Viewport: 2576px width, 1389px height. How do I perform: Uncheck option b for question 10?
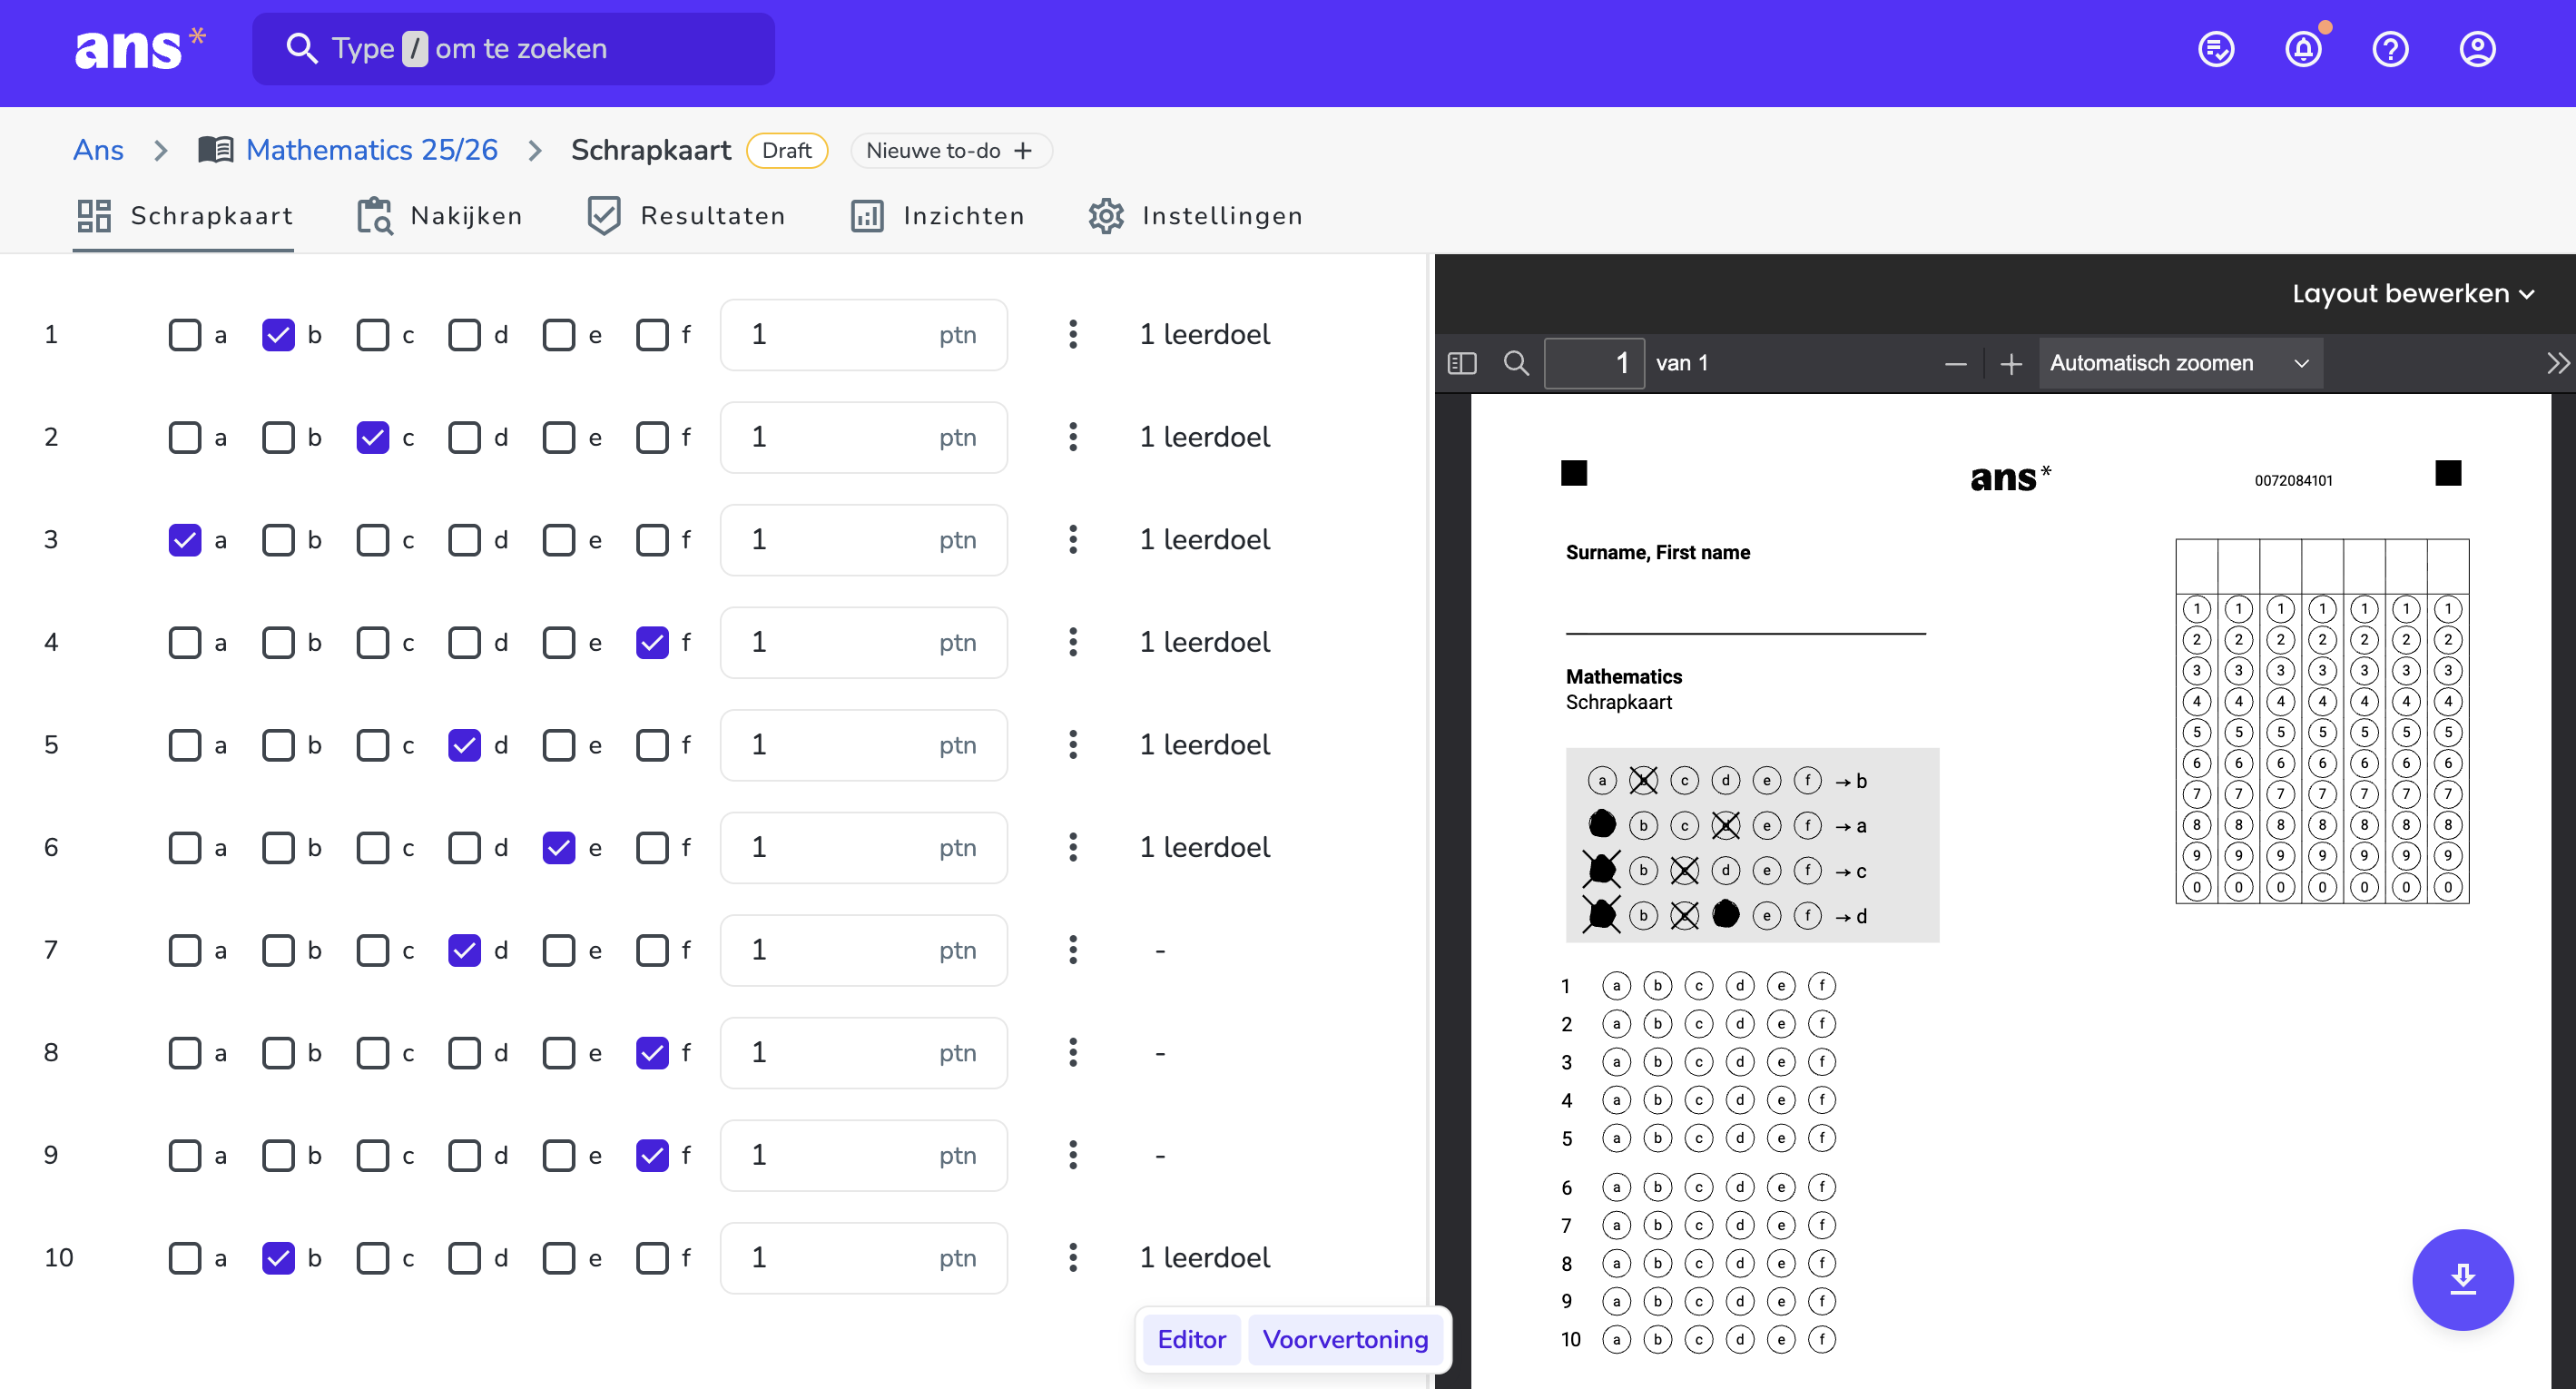279,1258
